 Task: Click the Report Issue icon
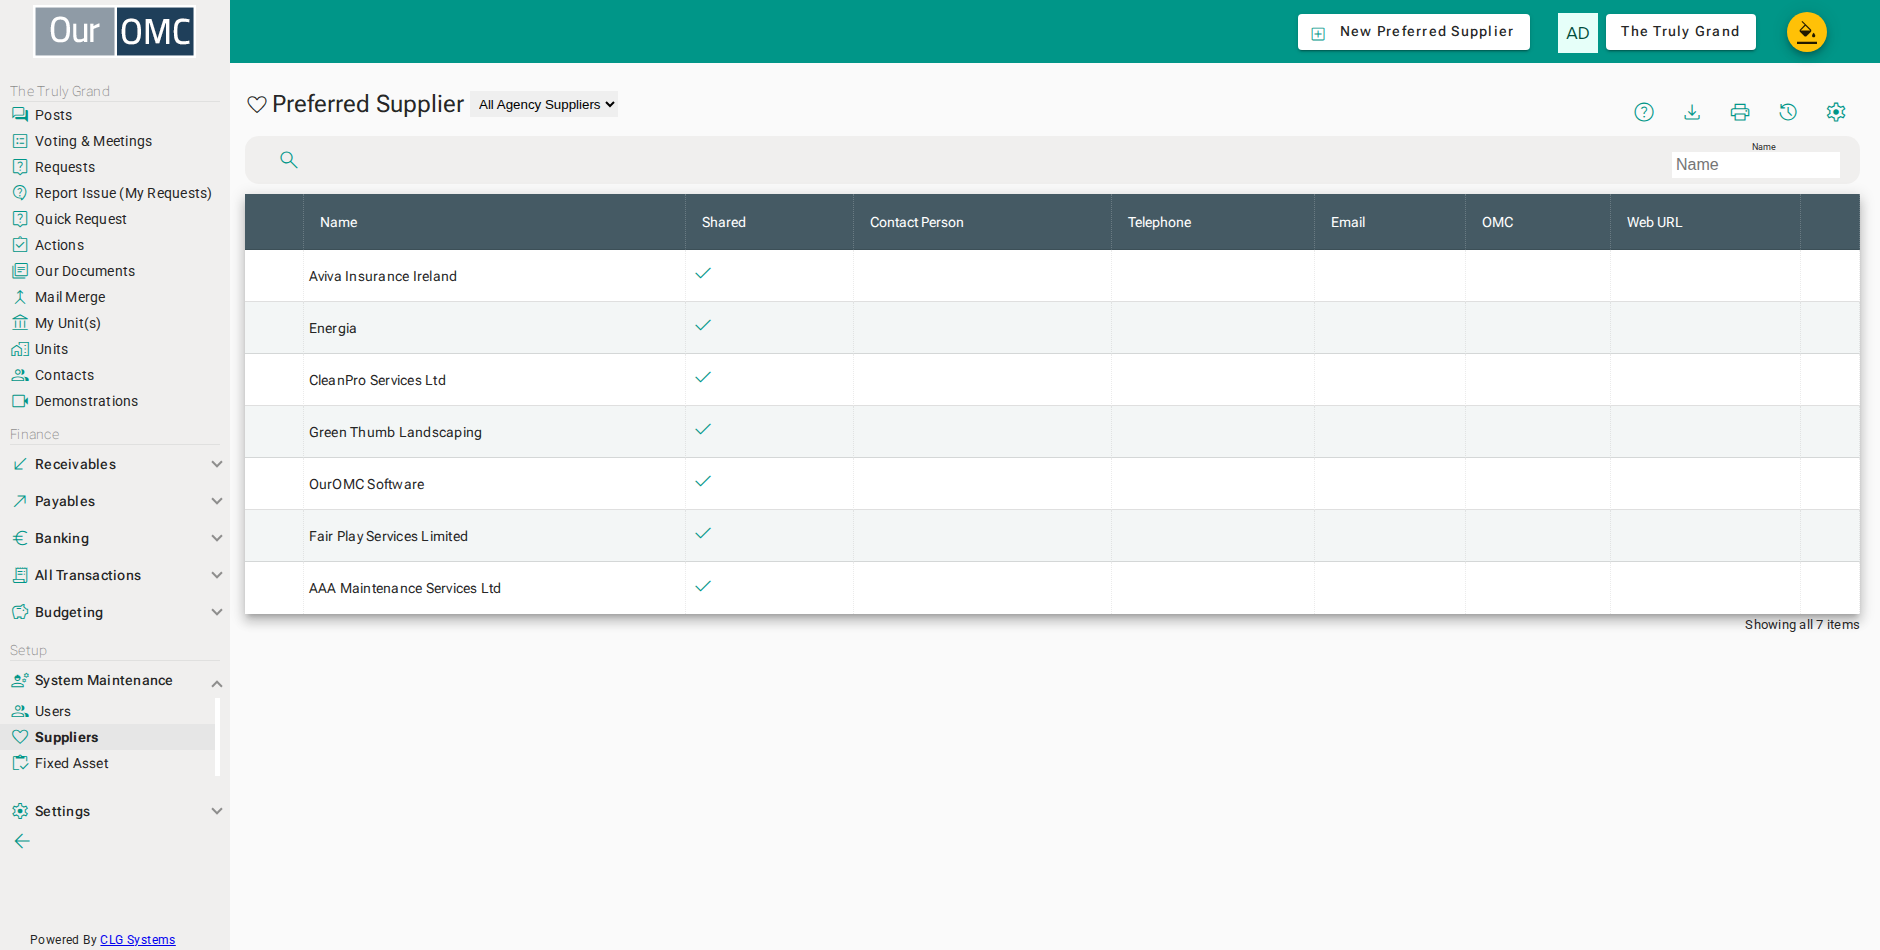20,193
